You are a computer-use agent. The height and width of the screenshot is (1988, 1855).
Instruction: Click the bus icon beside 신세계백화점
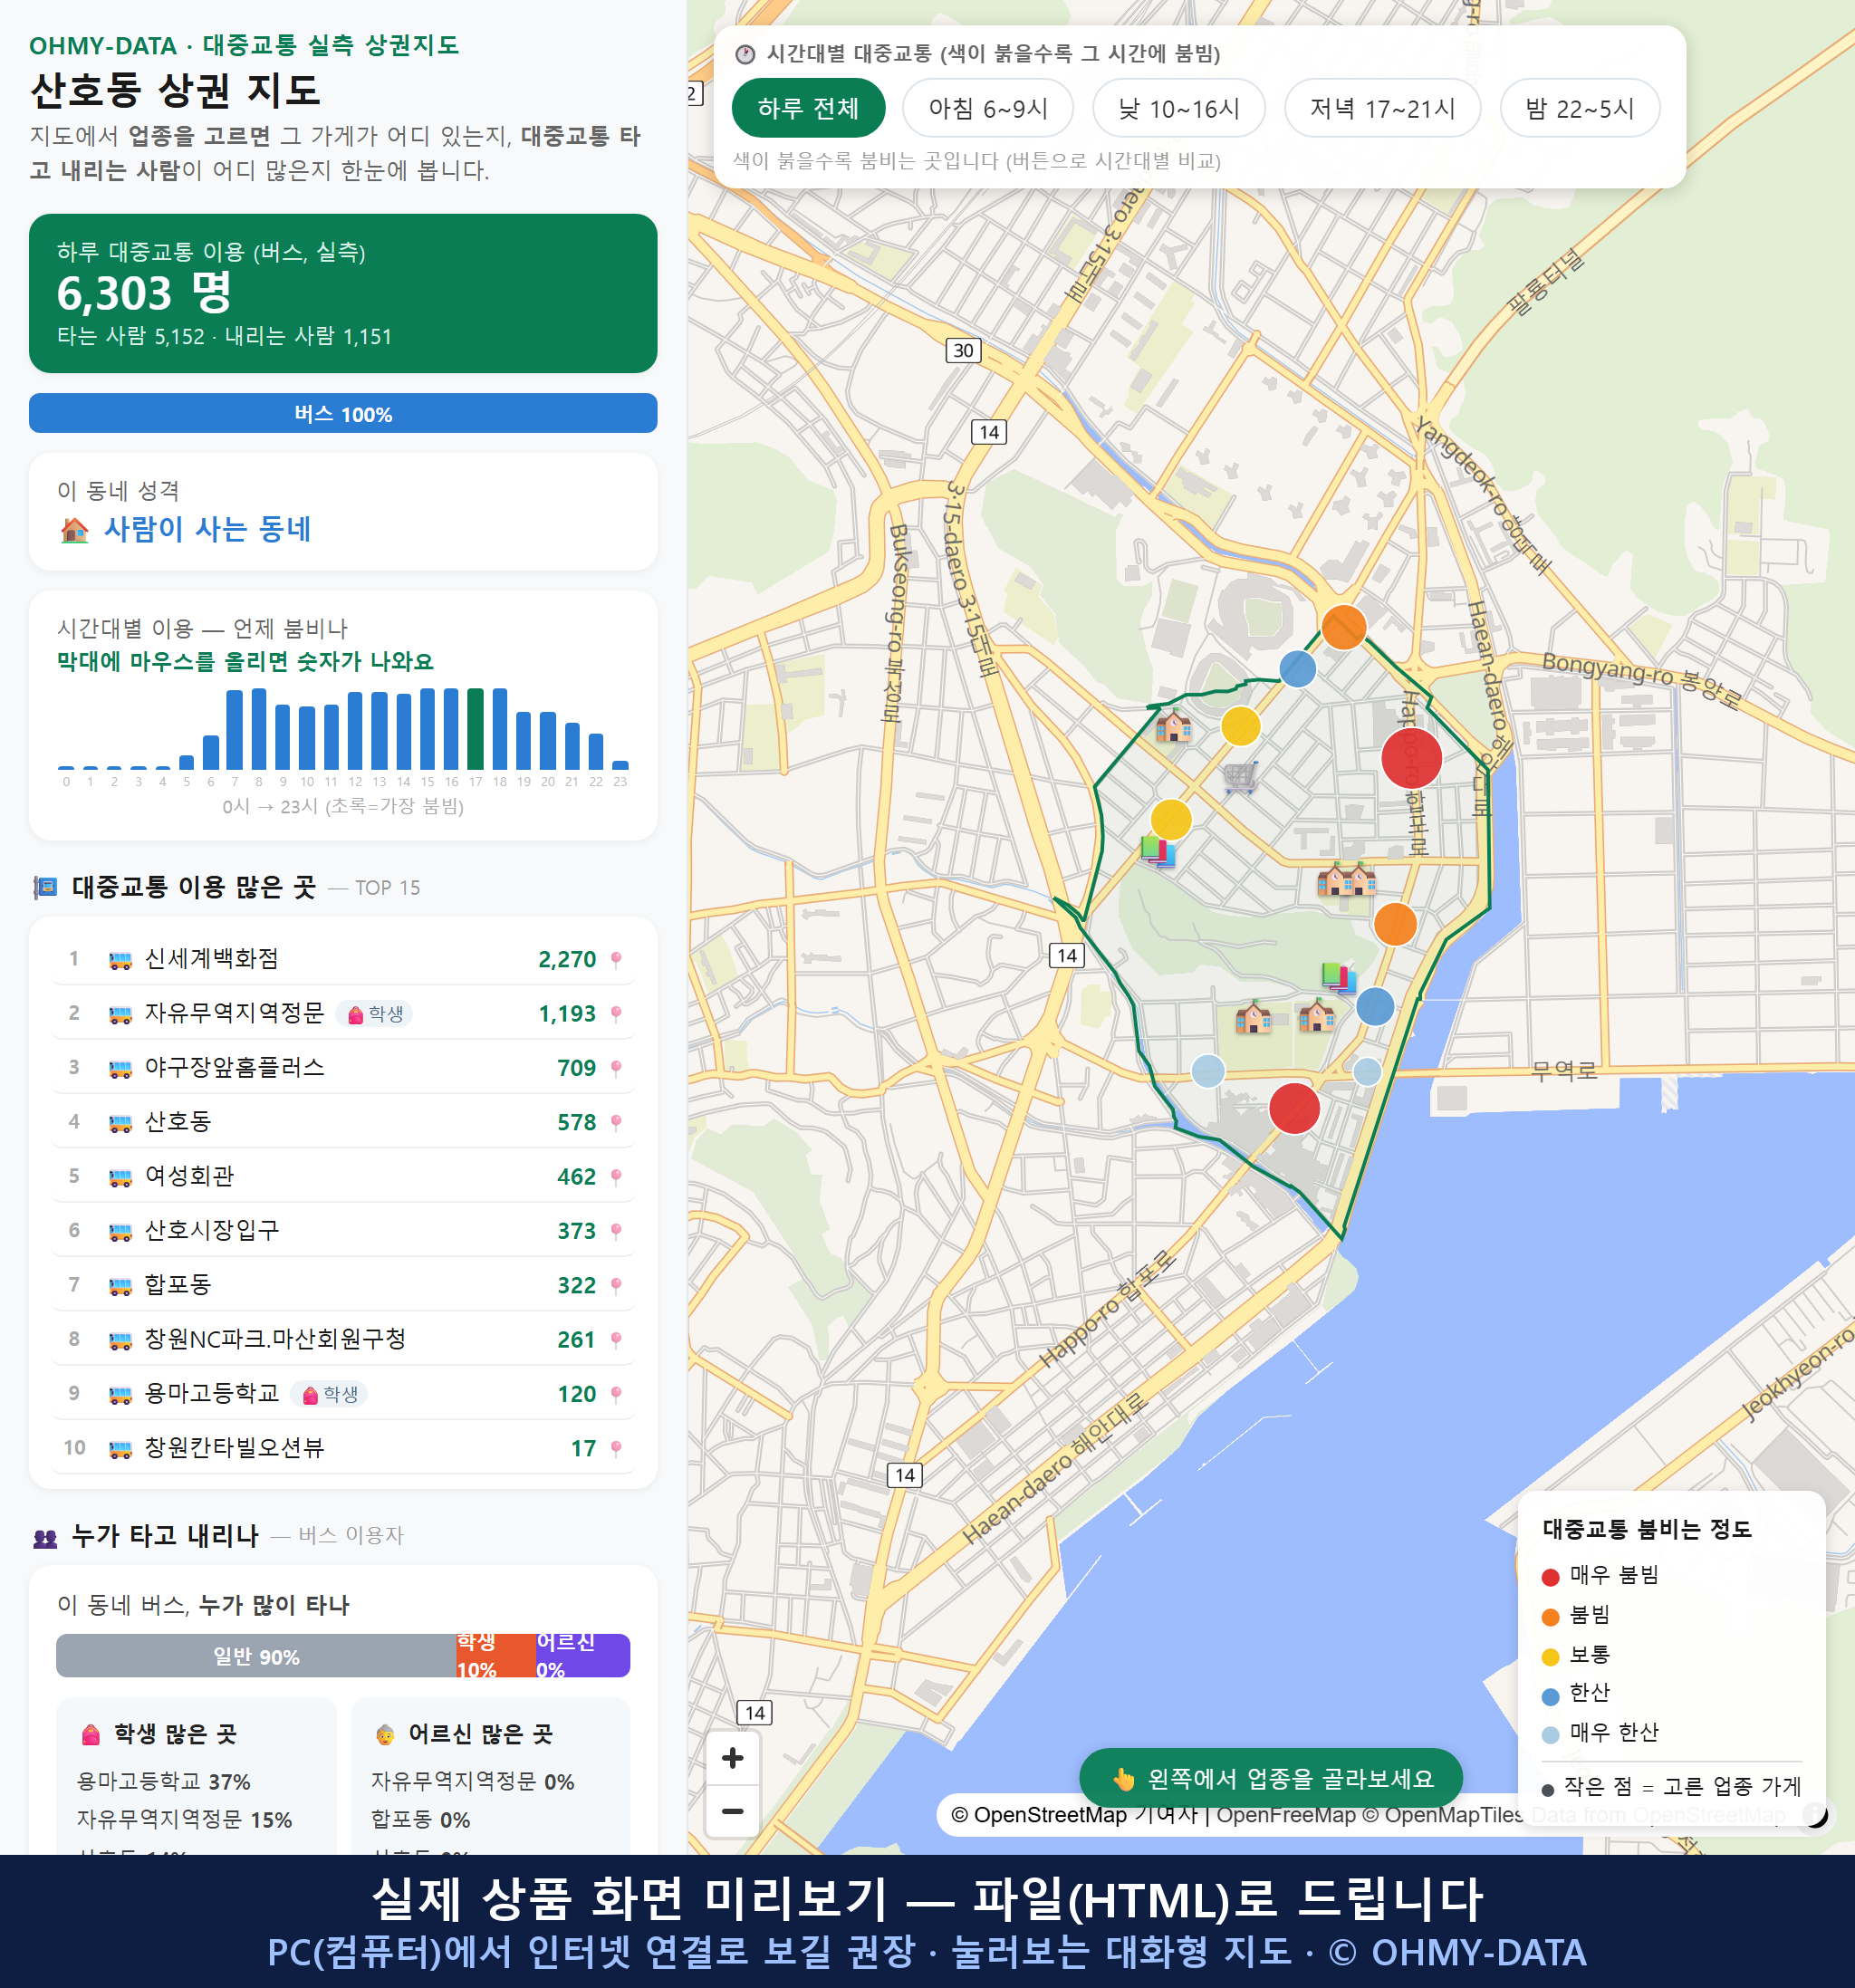(120, 960)
